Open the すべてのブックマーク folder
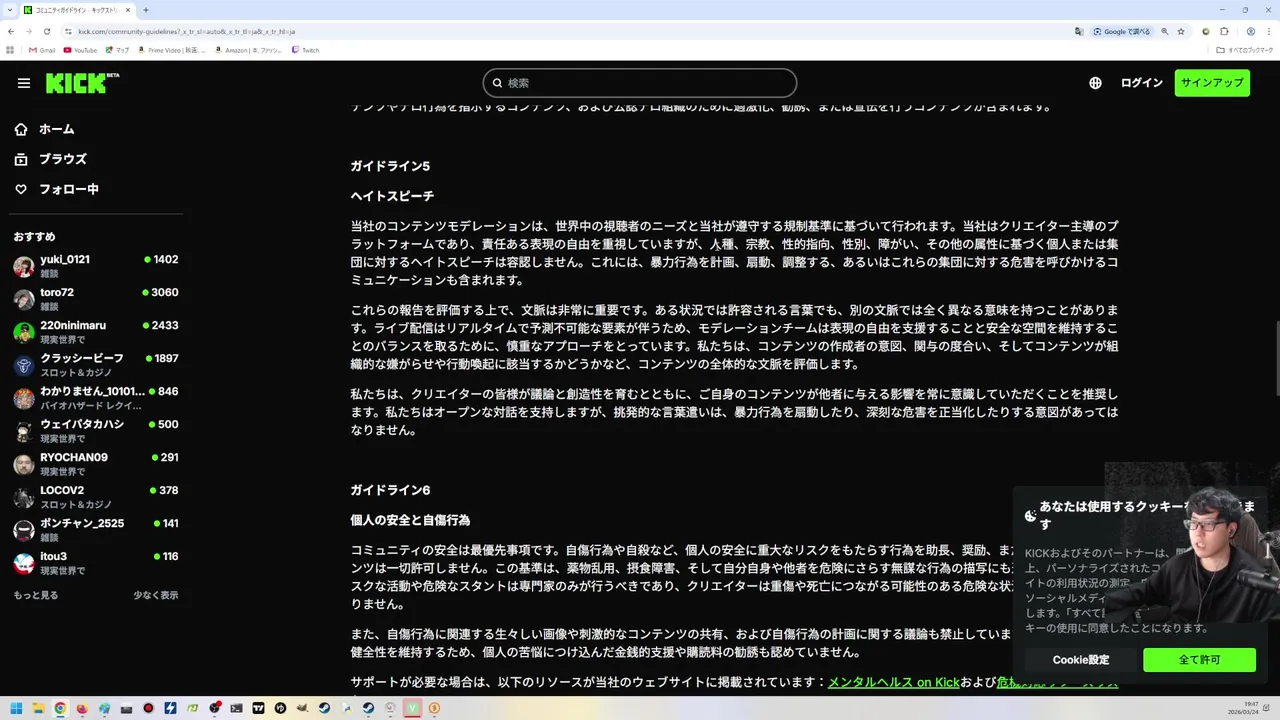Viewport: 1280px width, 720px height. point(1245,50)
